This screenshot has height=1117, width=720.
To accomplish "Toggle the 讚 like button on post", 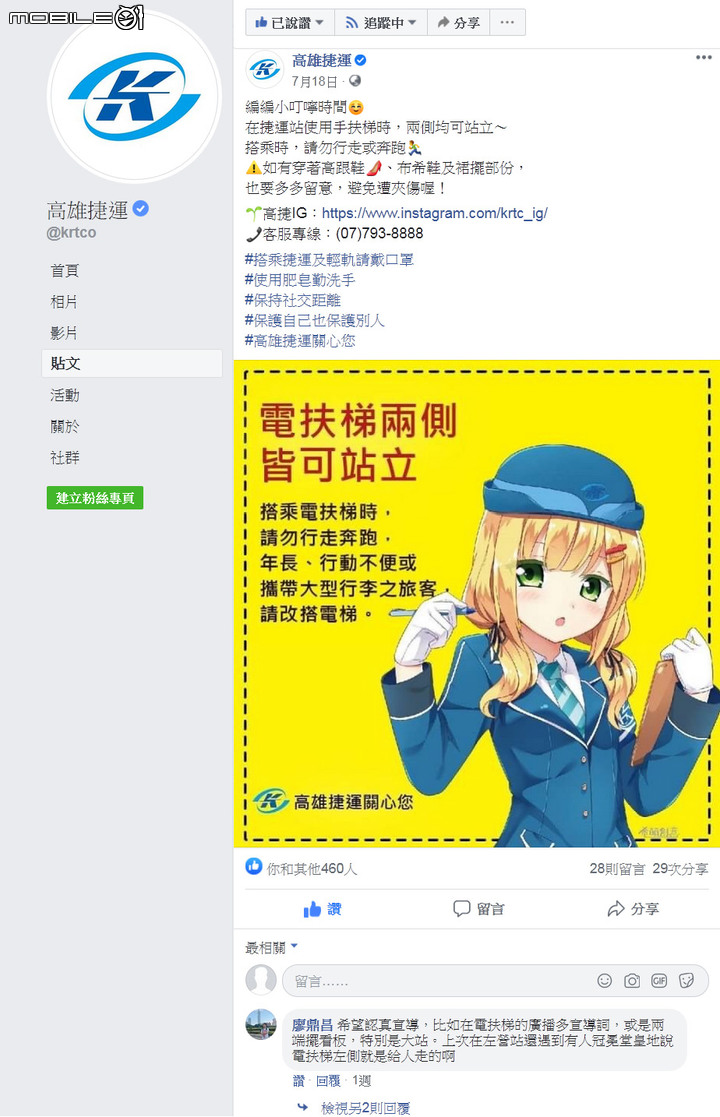I will coord(323,909).
